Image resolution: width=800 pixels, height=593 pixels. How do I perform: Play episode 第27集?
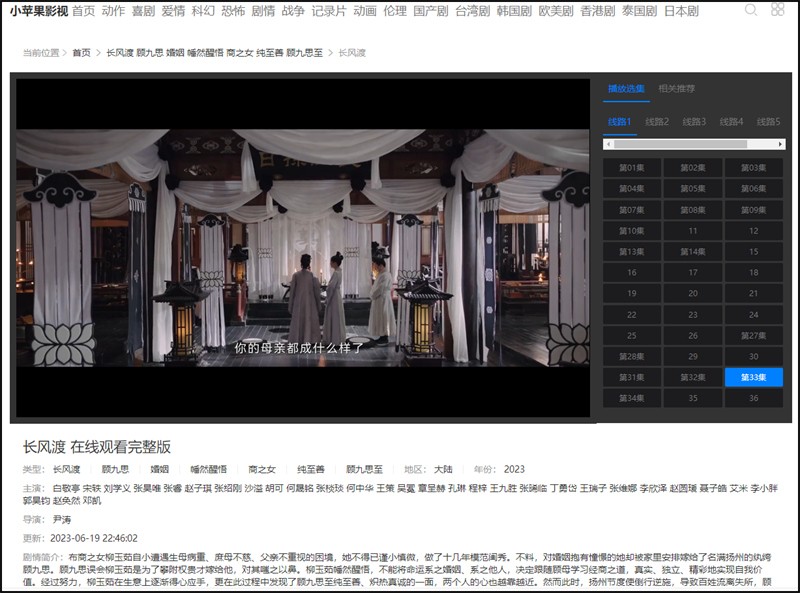[753, 336]
